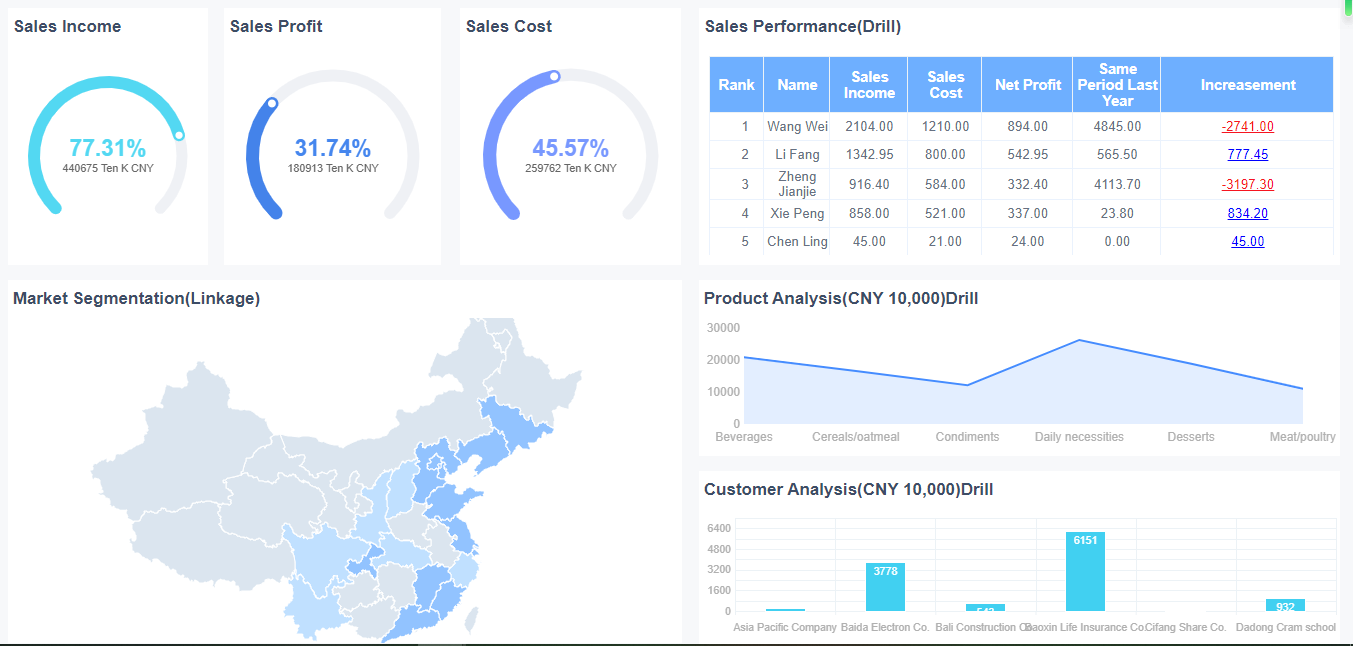
Task: Click the Rank column header
Action: 736,85
